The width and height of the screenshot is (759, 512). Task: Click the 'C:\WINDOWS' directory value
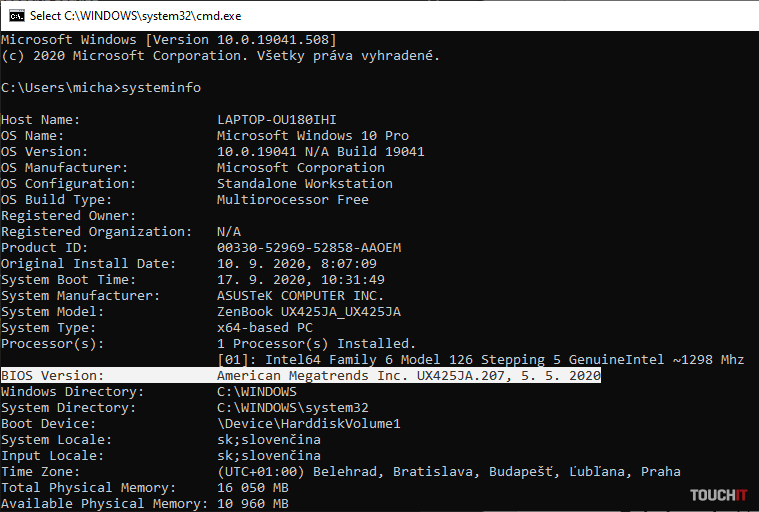click(x=257, y=392)
